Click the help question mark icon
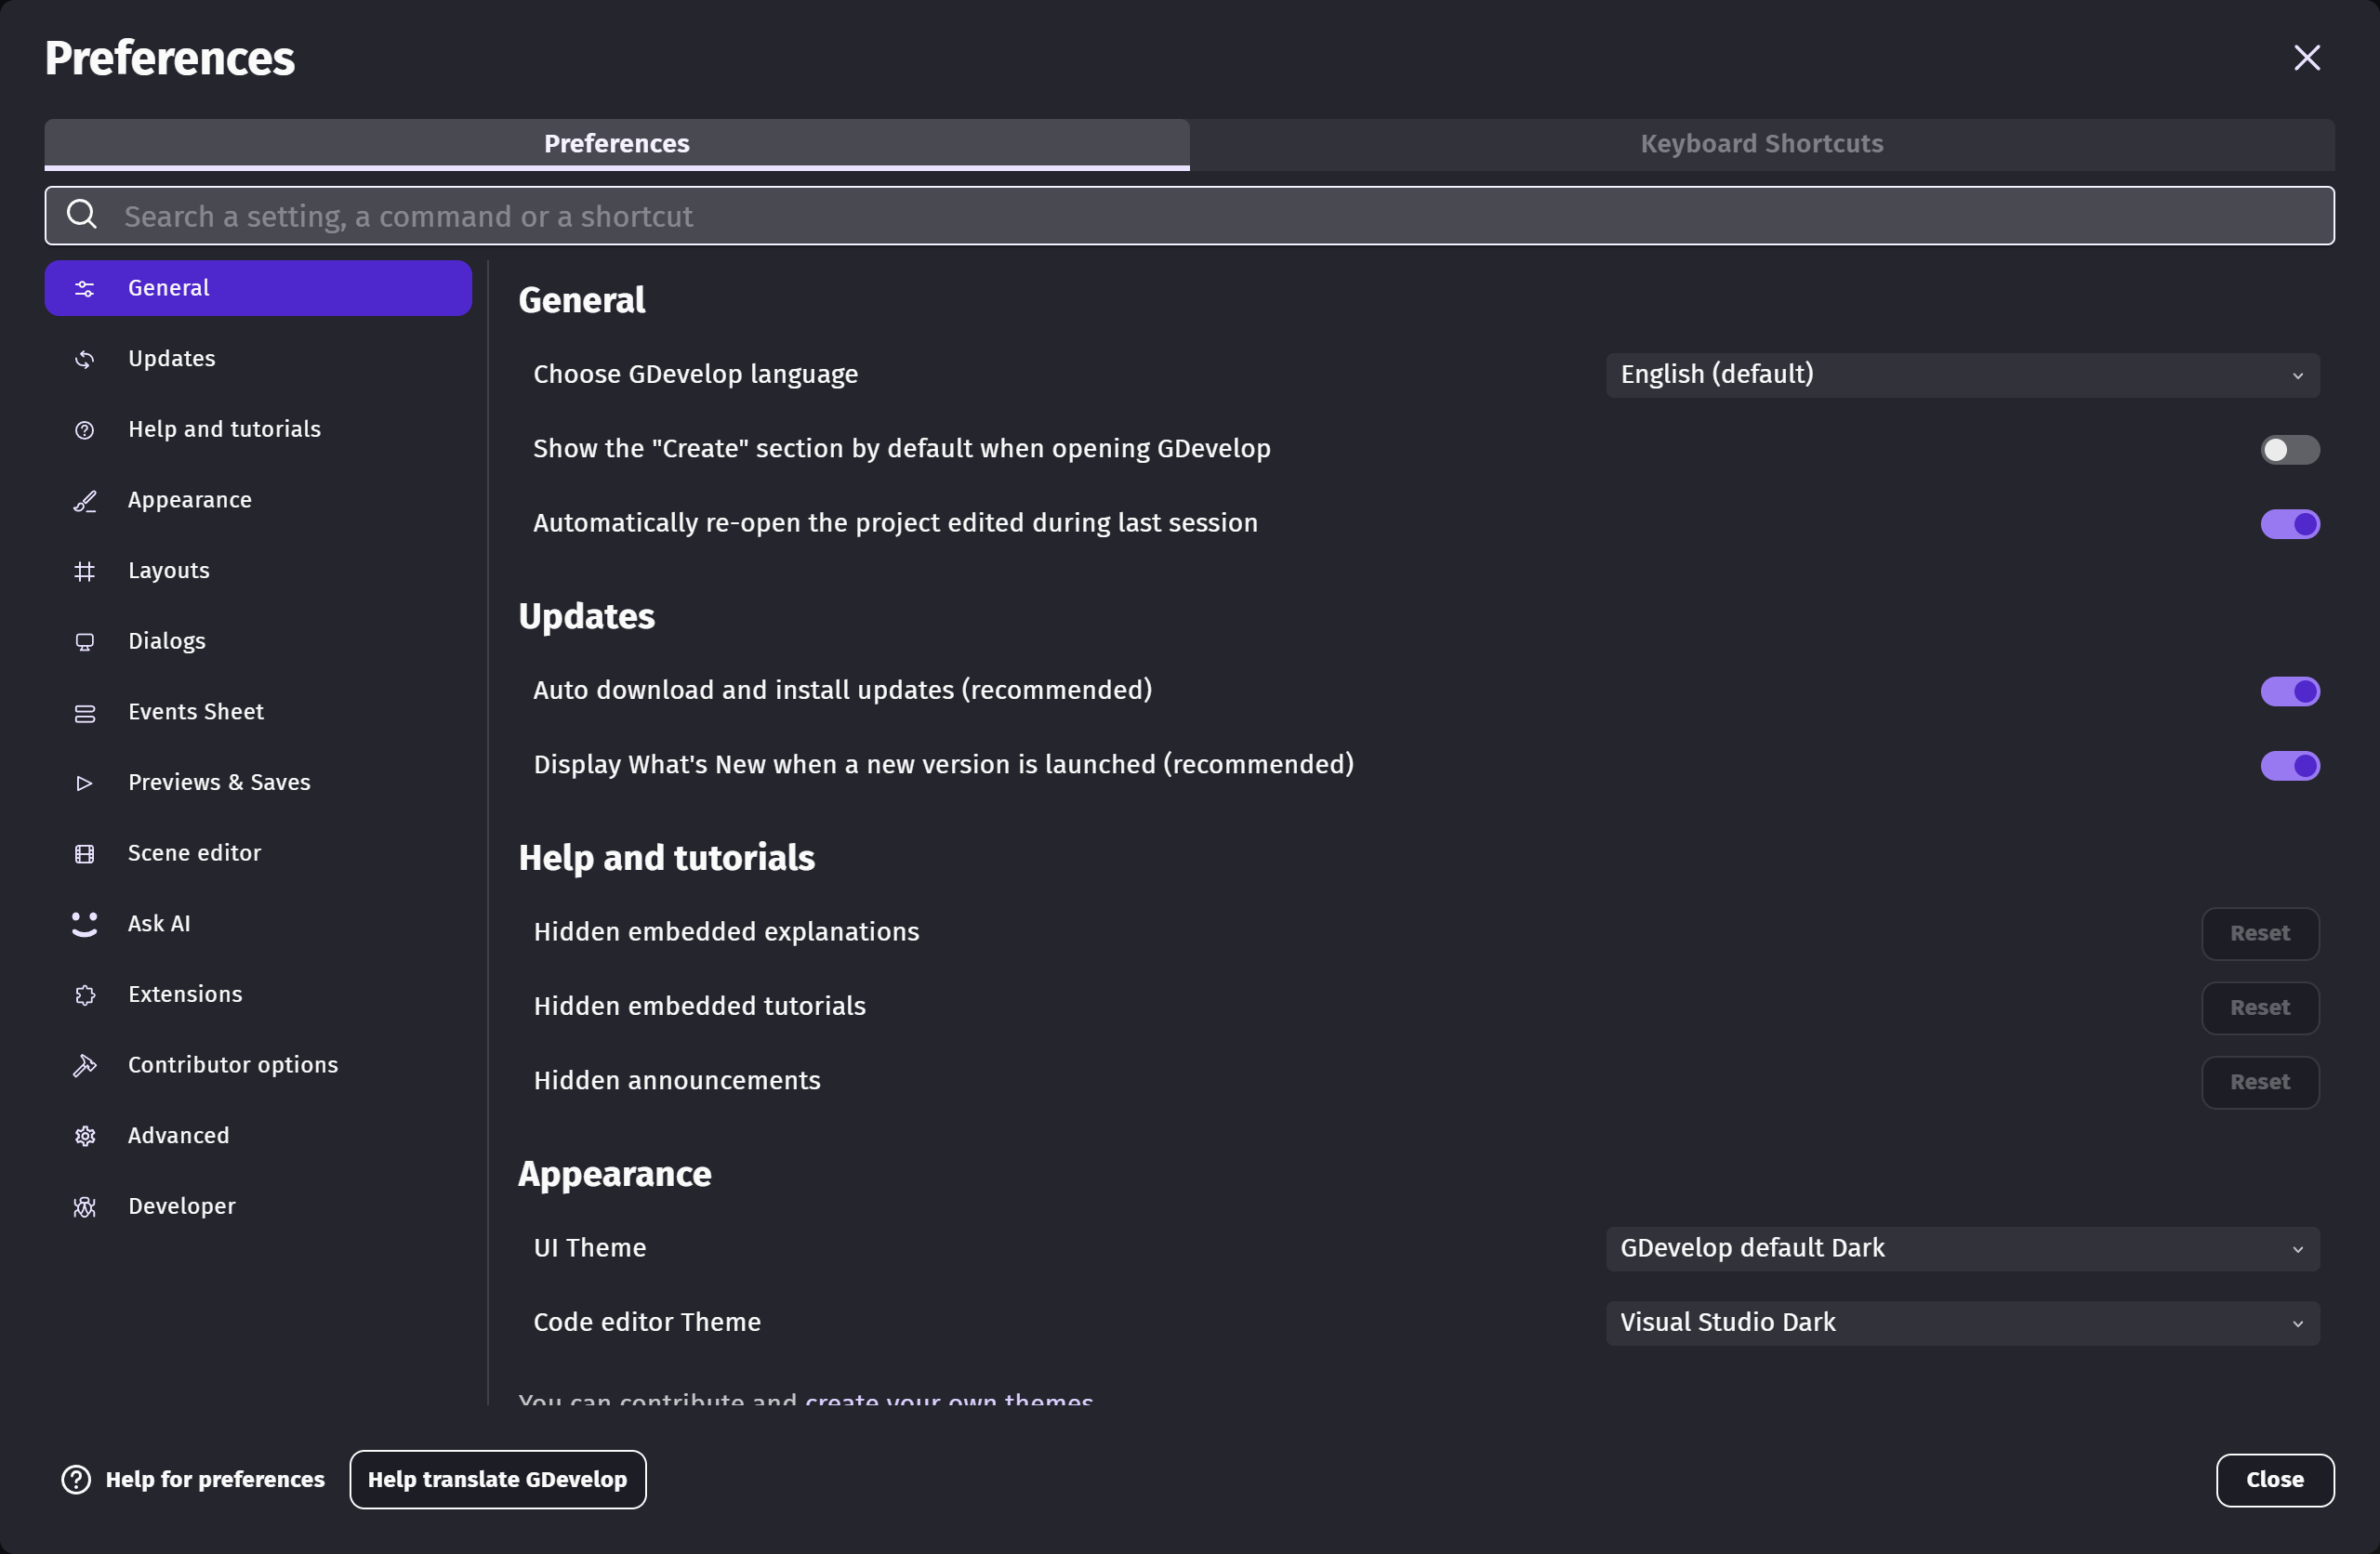2380x1554 pixels. tap(76, 1480)
